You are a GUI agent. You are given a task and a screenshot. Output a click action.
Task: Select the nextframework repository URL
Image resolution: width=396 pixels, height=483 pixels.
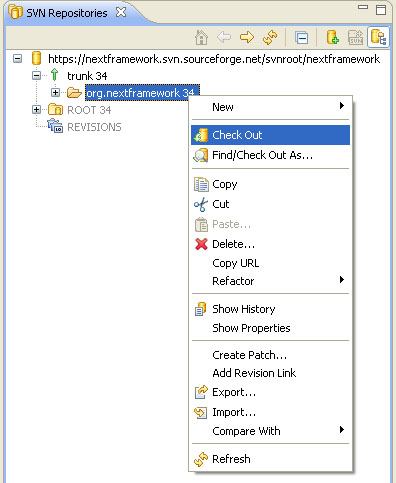[214, 59]
